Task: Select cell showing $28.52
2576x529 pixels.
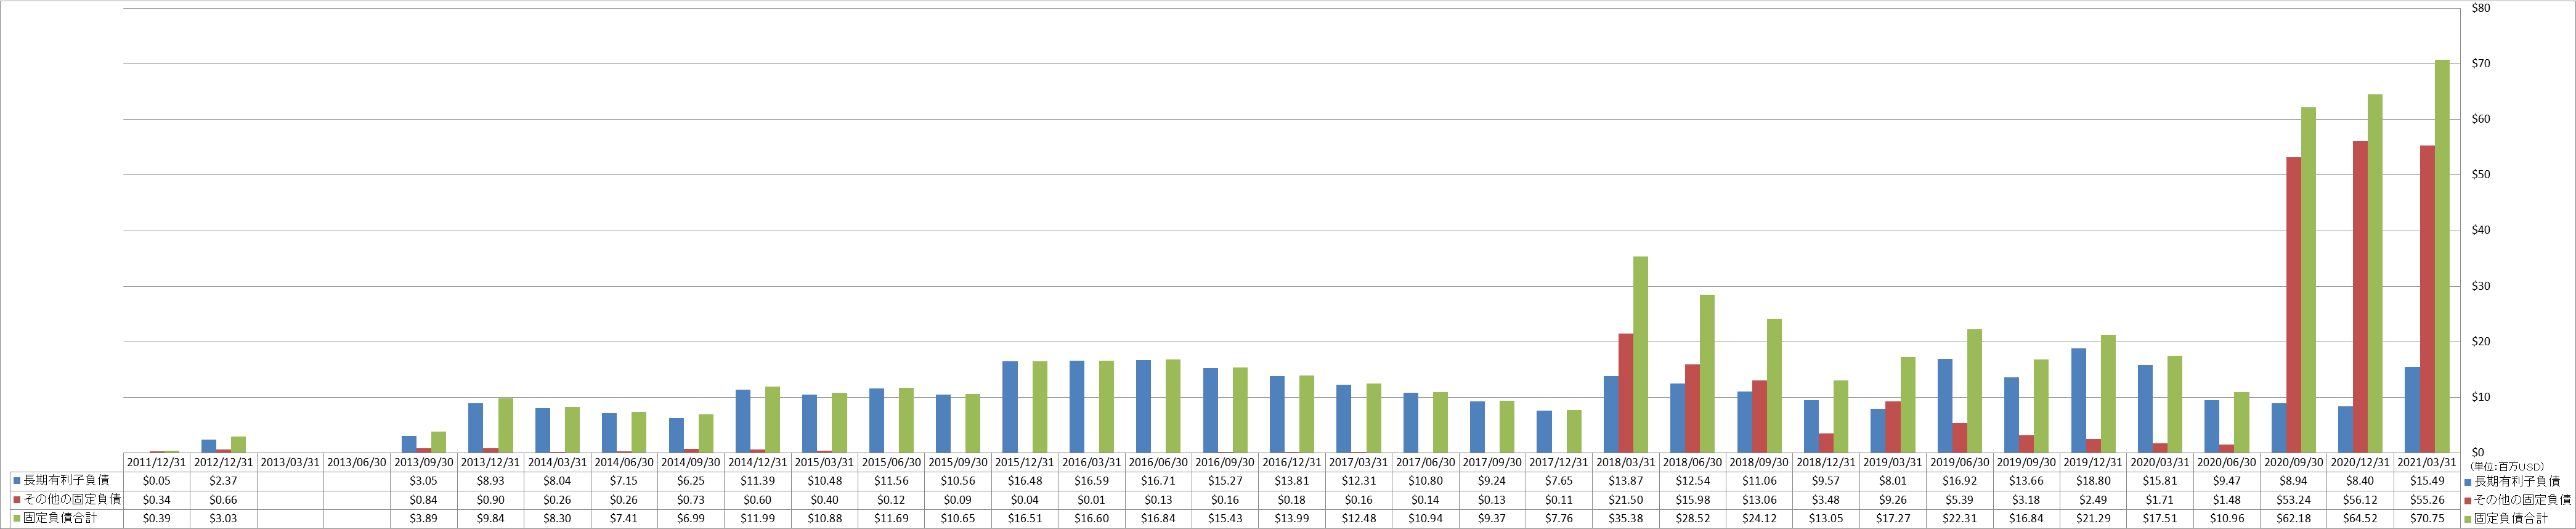Action: pyautogui.click(x=1693, y=519)
